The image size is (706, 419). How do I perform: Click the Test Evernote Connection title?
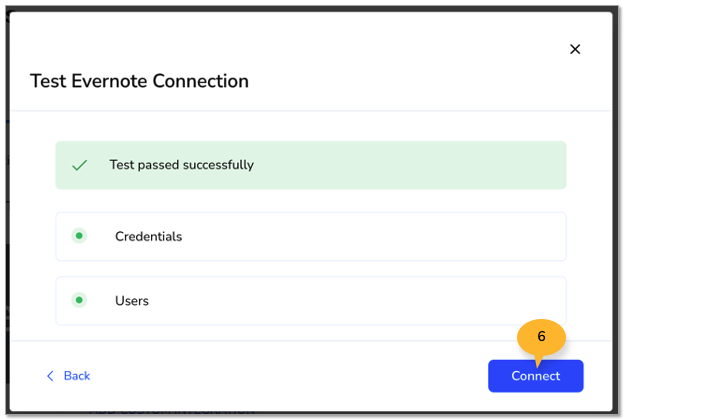click(139, 81)
